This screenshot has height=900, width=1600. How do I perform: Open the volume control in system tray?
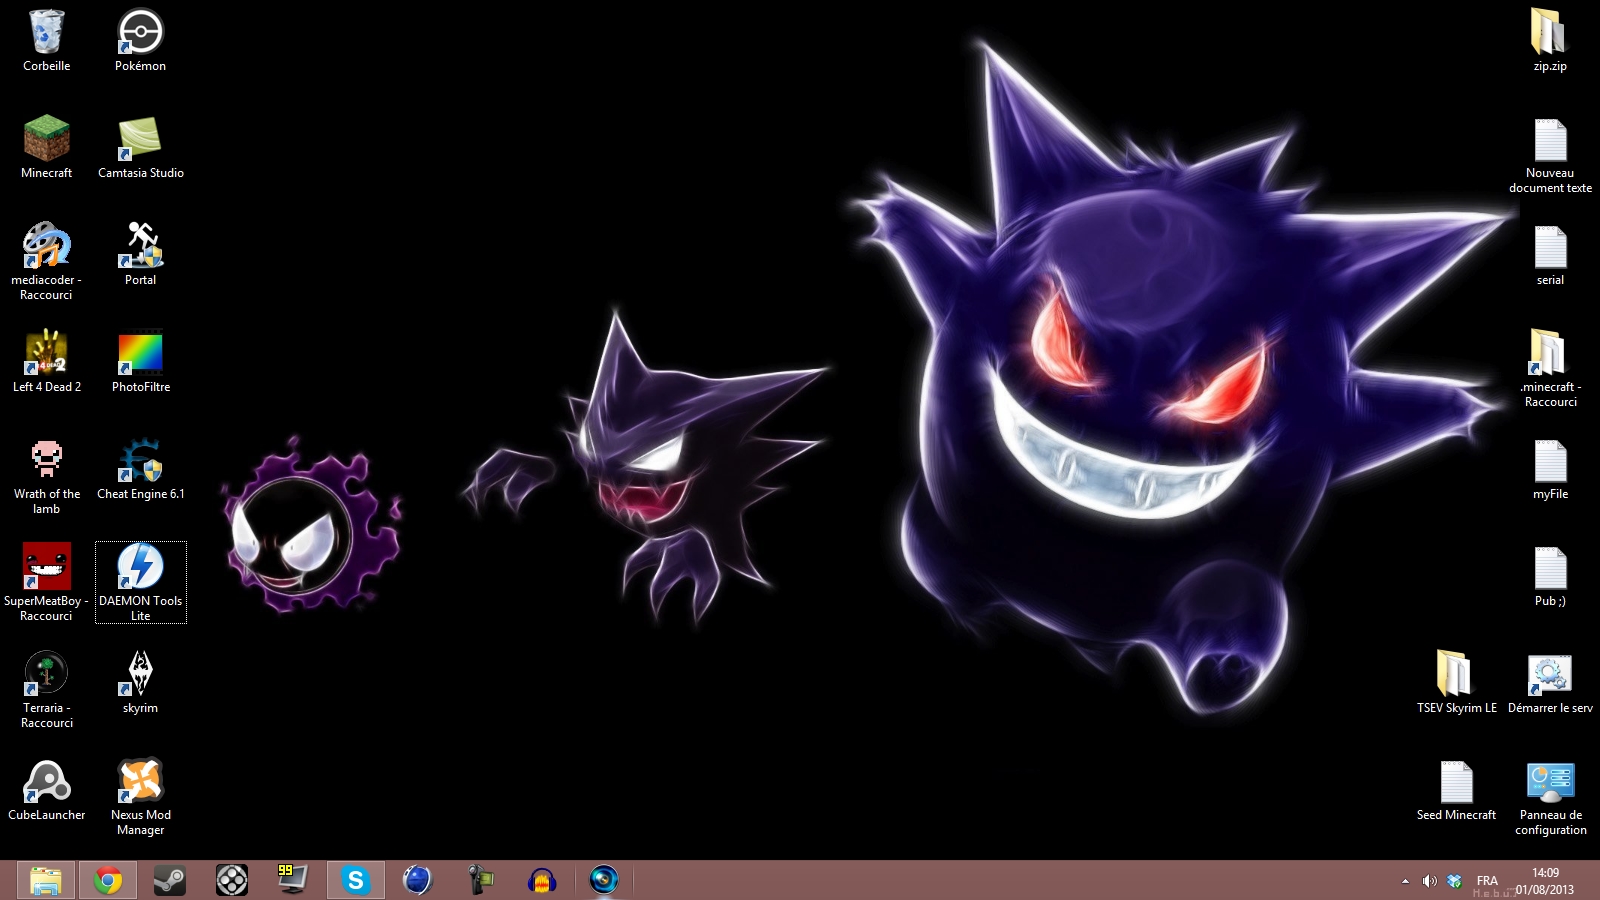coord(1430,881)
